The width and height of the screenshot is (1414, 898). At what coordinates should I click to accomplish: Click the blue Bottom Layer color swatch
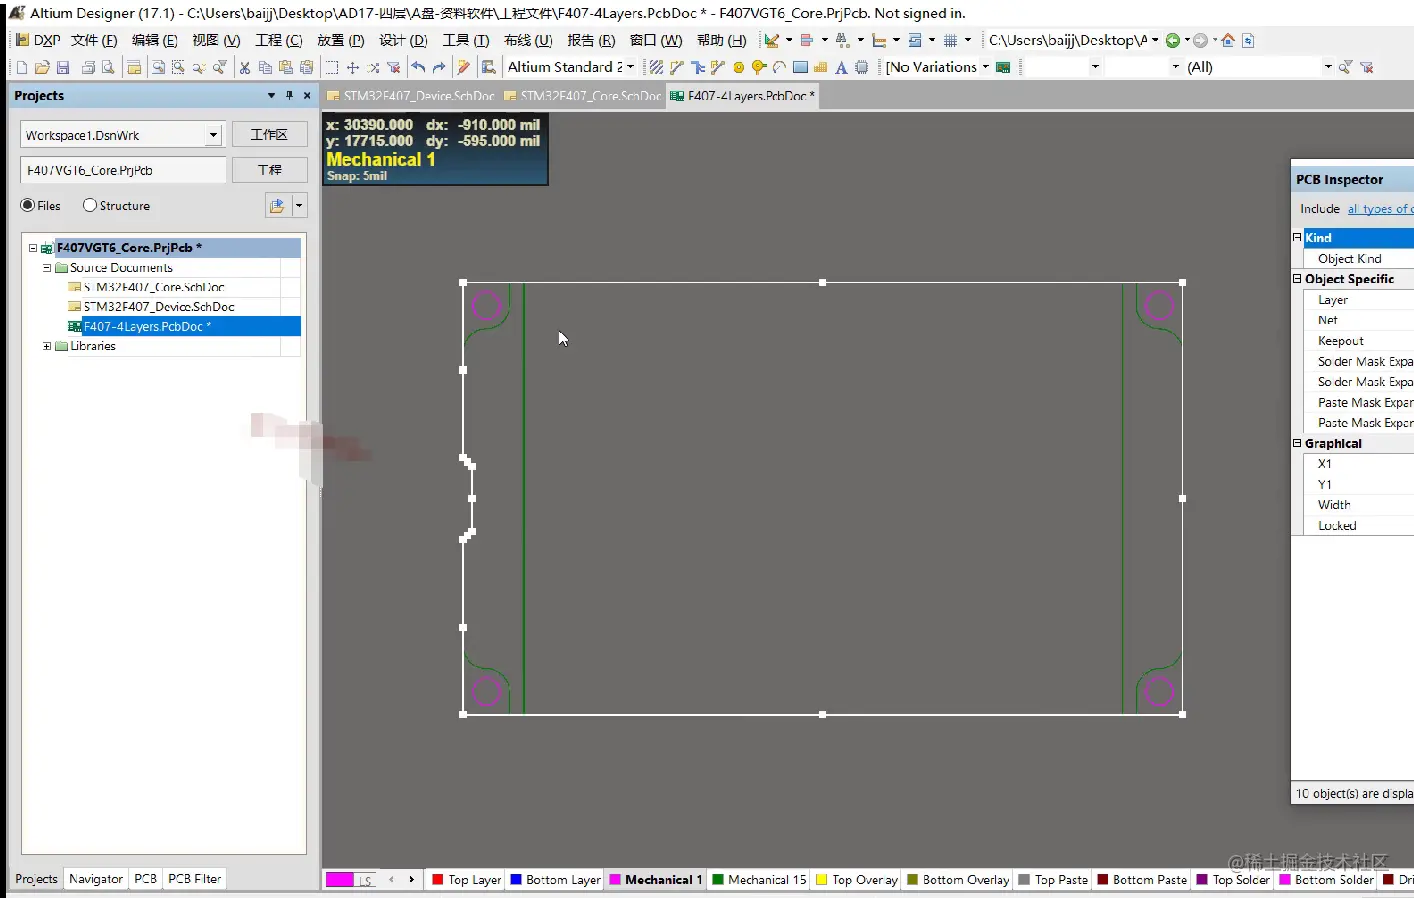pos(516,880)
